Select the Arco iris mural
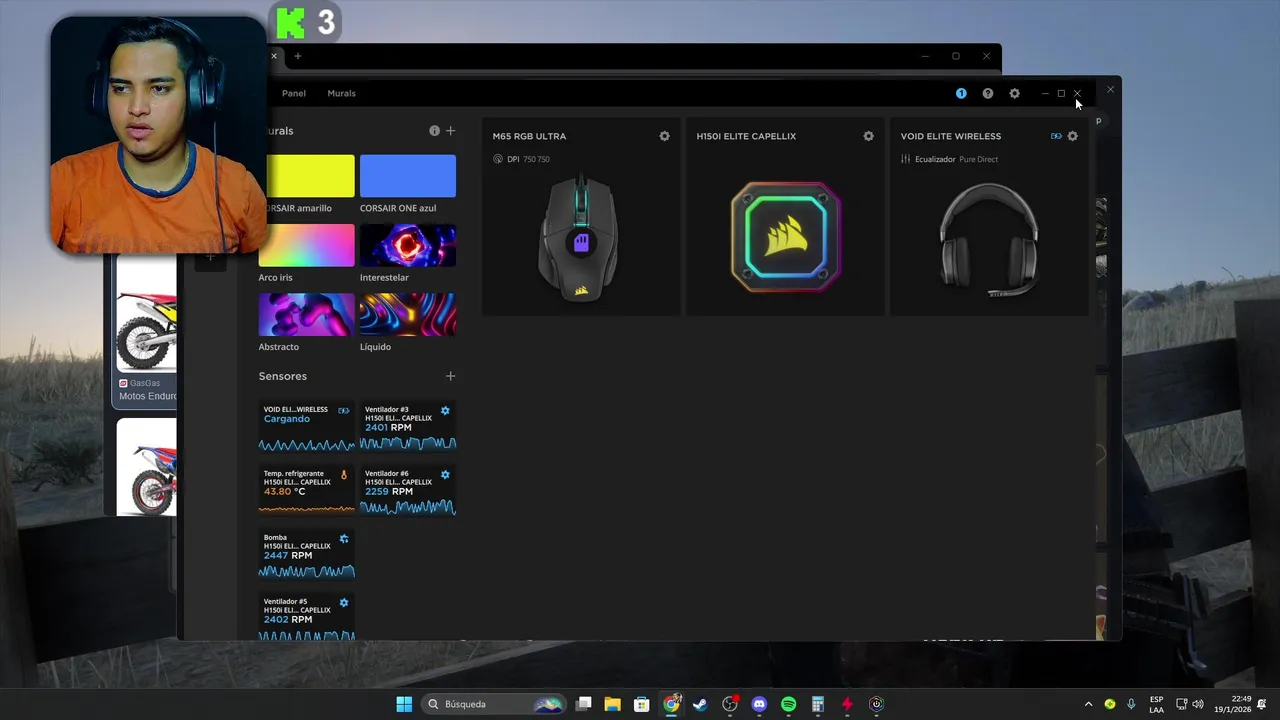This screenshot has width=1280, height=720. [306, 245]
